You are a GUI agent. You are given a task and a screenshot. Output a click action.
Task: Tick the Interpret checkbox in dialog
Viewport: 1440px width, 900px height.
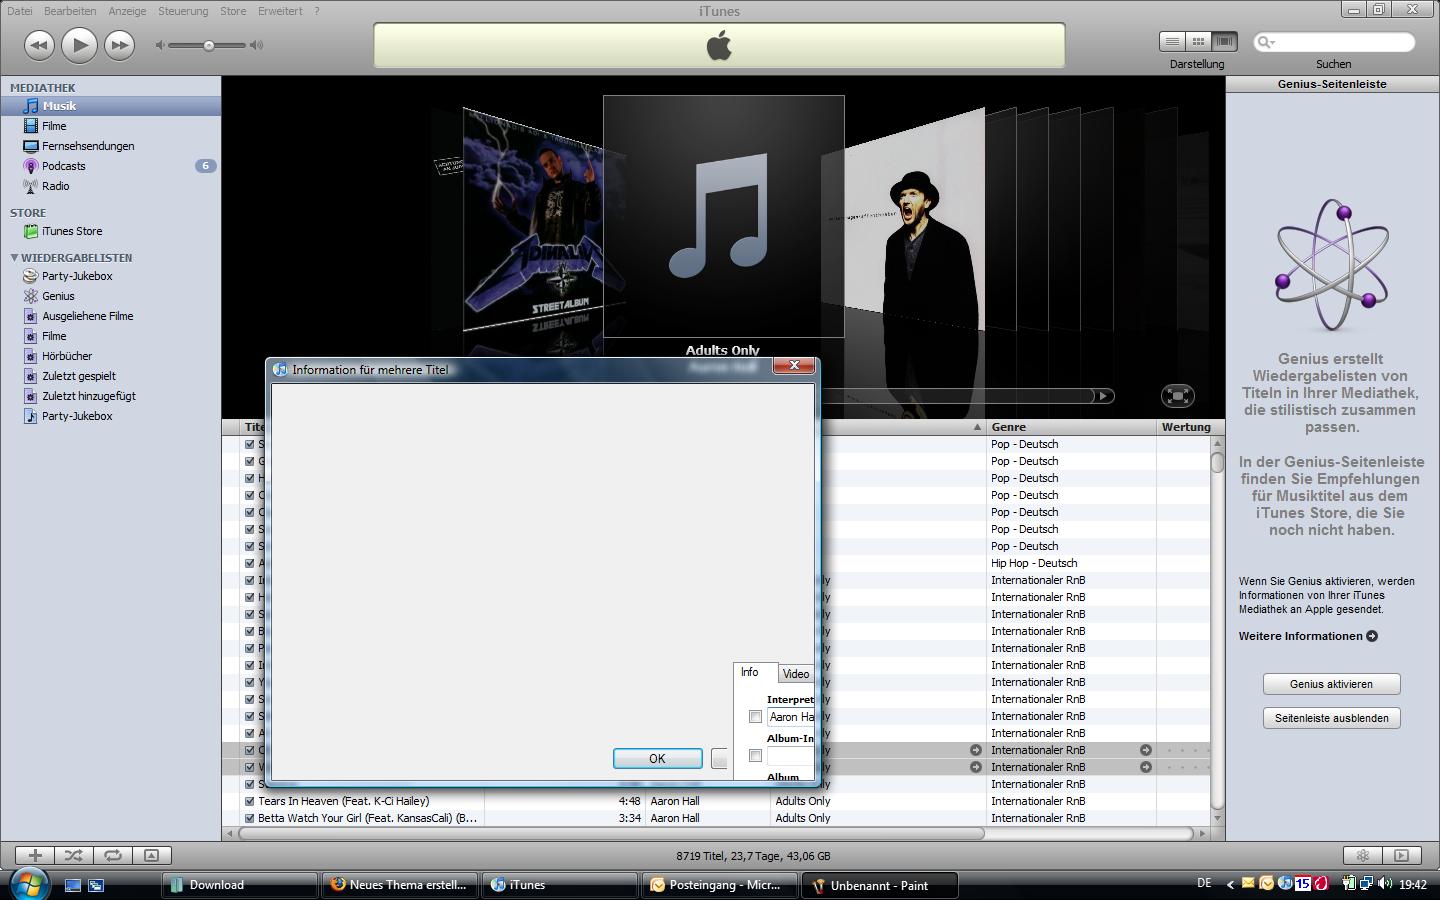(x=755, y=717)
